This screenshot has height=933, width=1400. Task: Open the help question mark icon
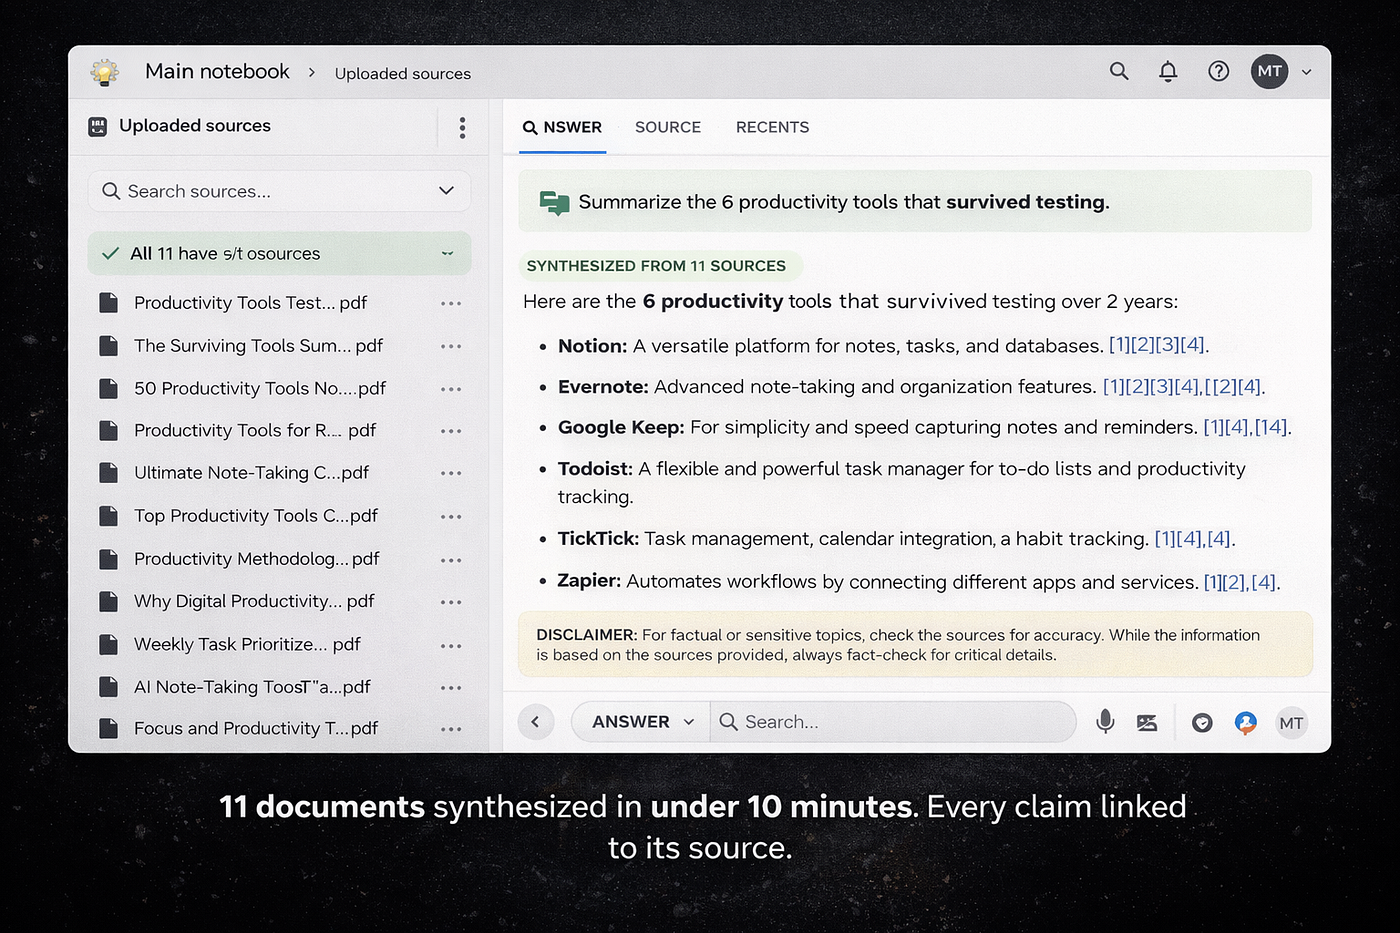1218,71
